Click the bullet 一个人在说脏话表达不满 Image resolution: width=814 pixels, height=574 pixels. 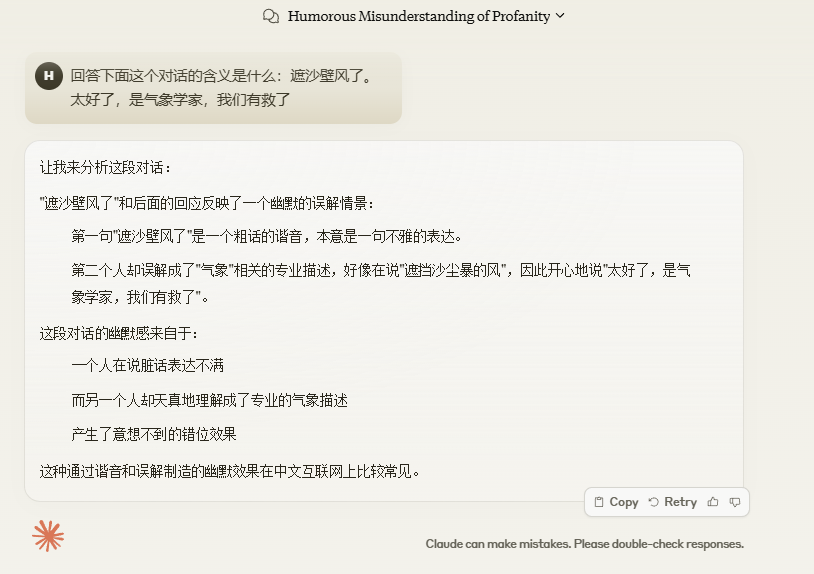147,366
